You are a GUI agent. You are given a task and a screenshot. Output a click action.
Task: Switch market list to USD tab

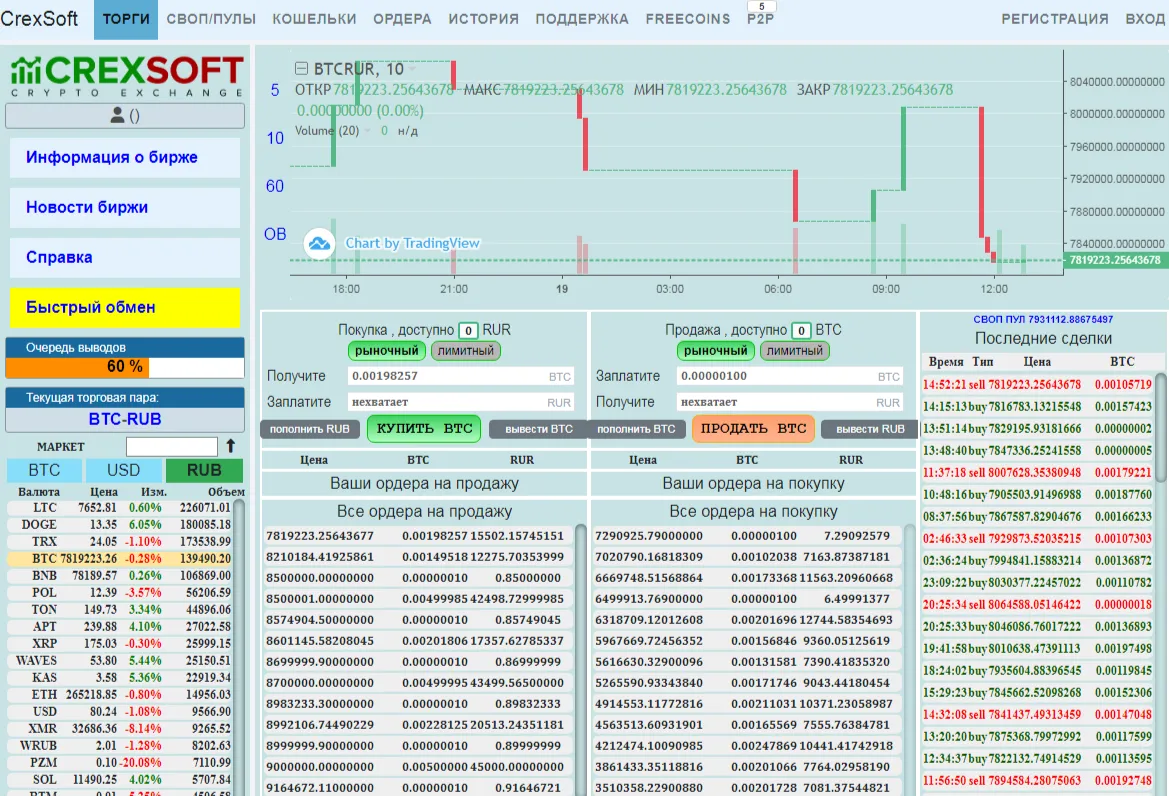pyautogui.click(x=123, y=470)
